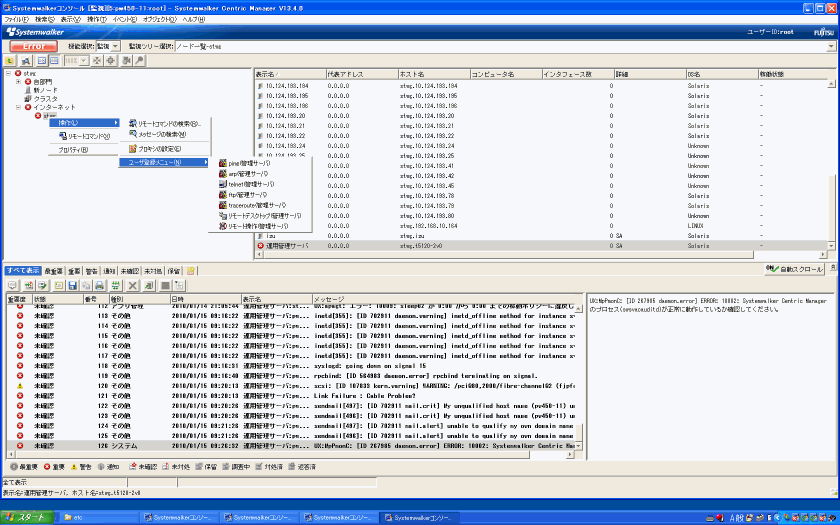Open the ヘルプ menu

pos(193,19)
